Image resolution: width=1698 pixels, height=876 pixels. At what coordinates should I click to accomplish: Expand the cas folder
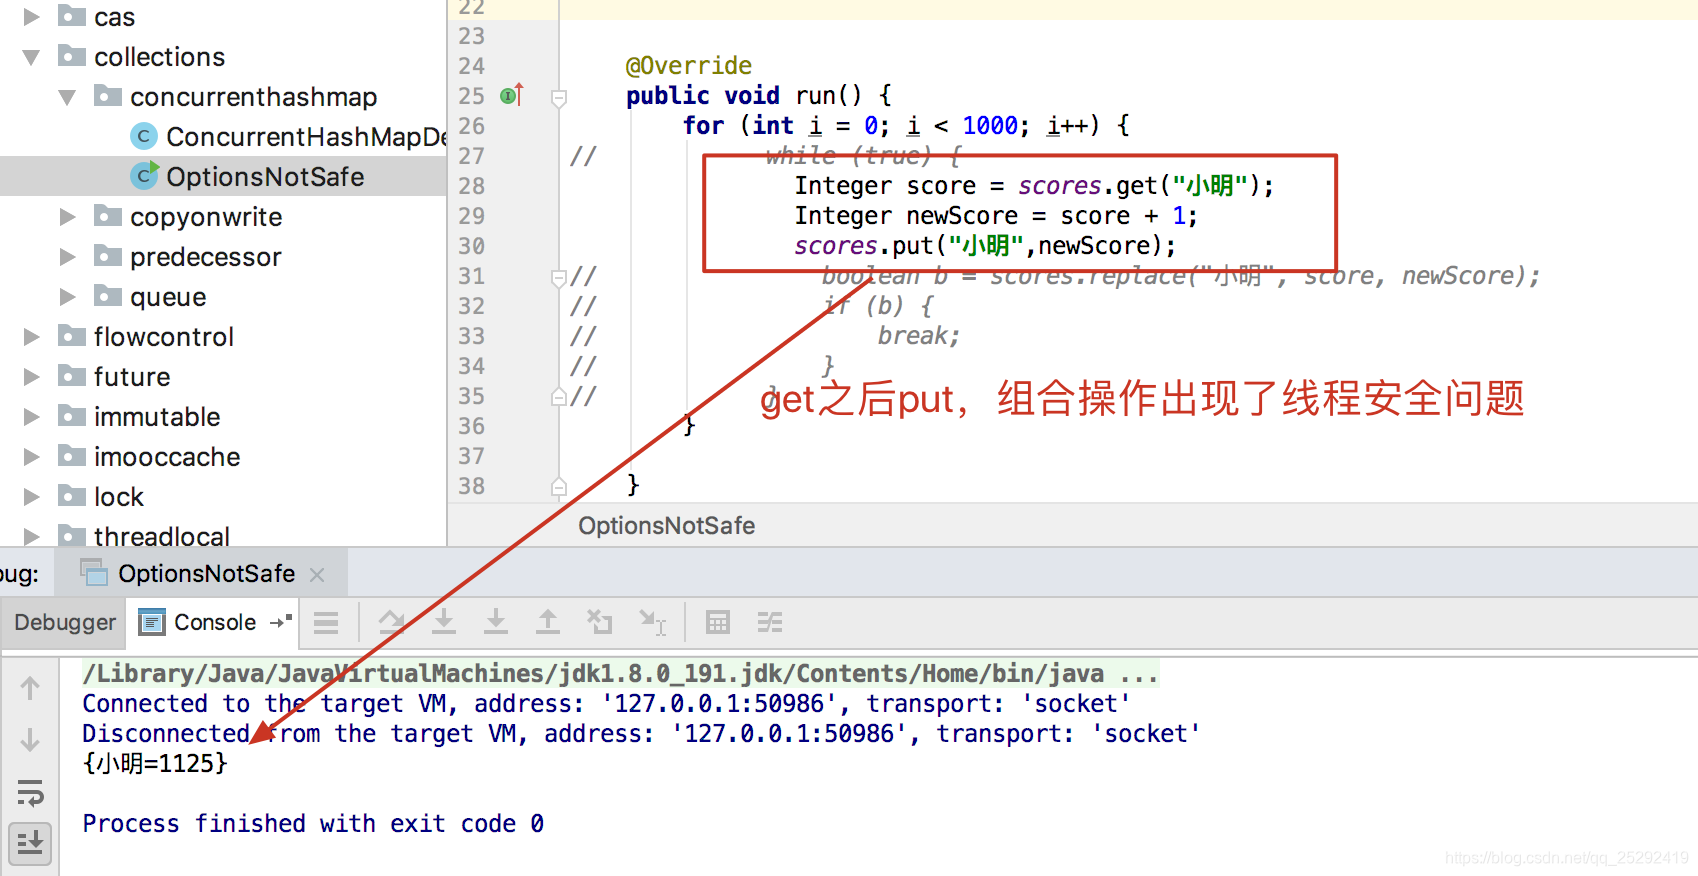[x=31, y=17]
